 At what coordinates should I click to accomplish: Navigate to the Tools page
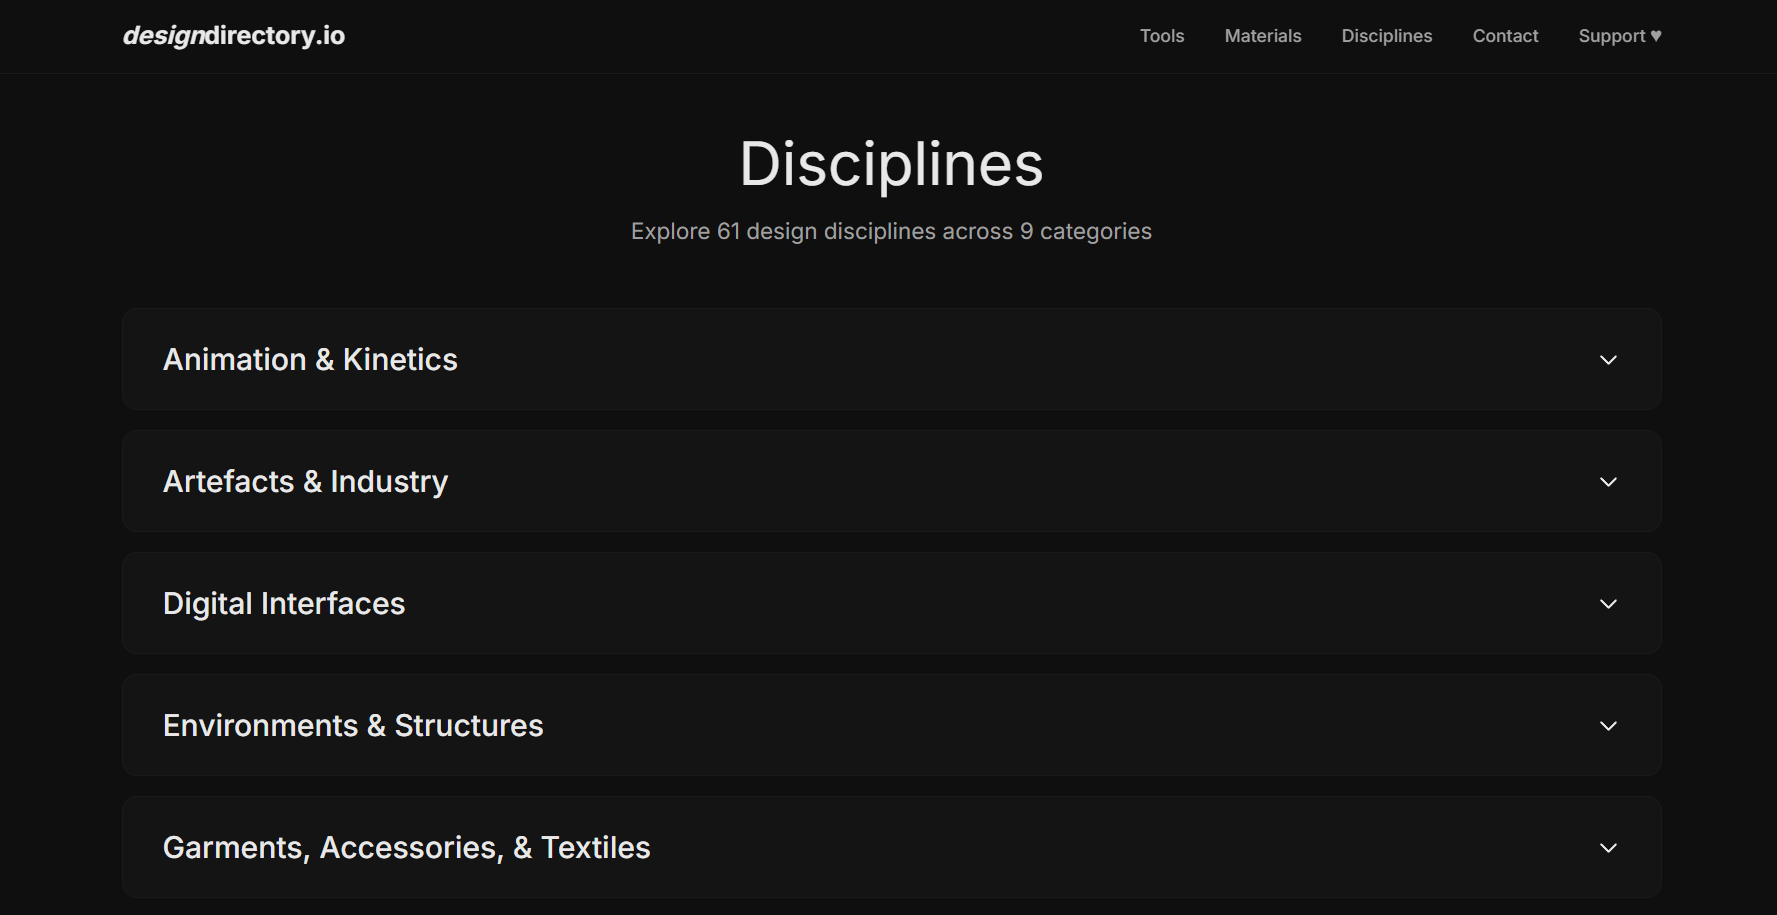[x=1161, y=36]
